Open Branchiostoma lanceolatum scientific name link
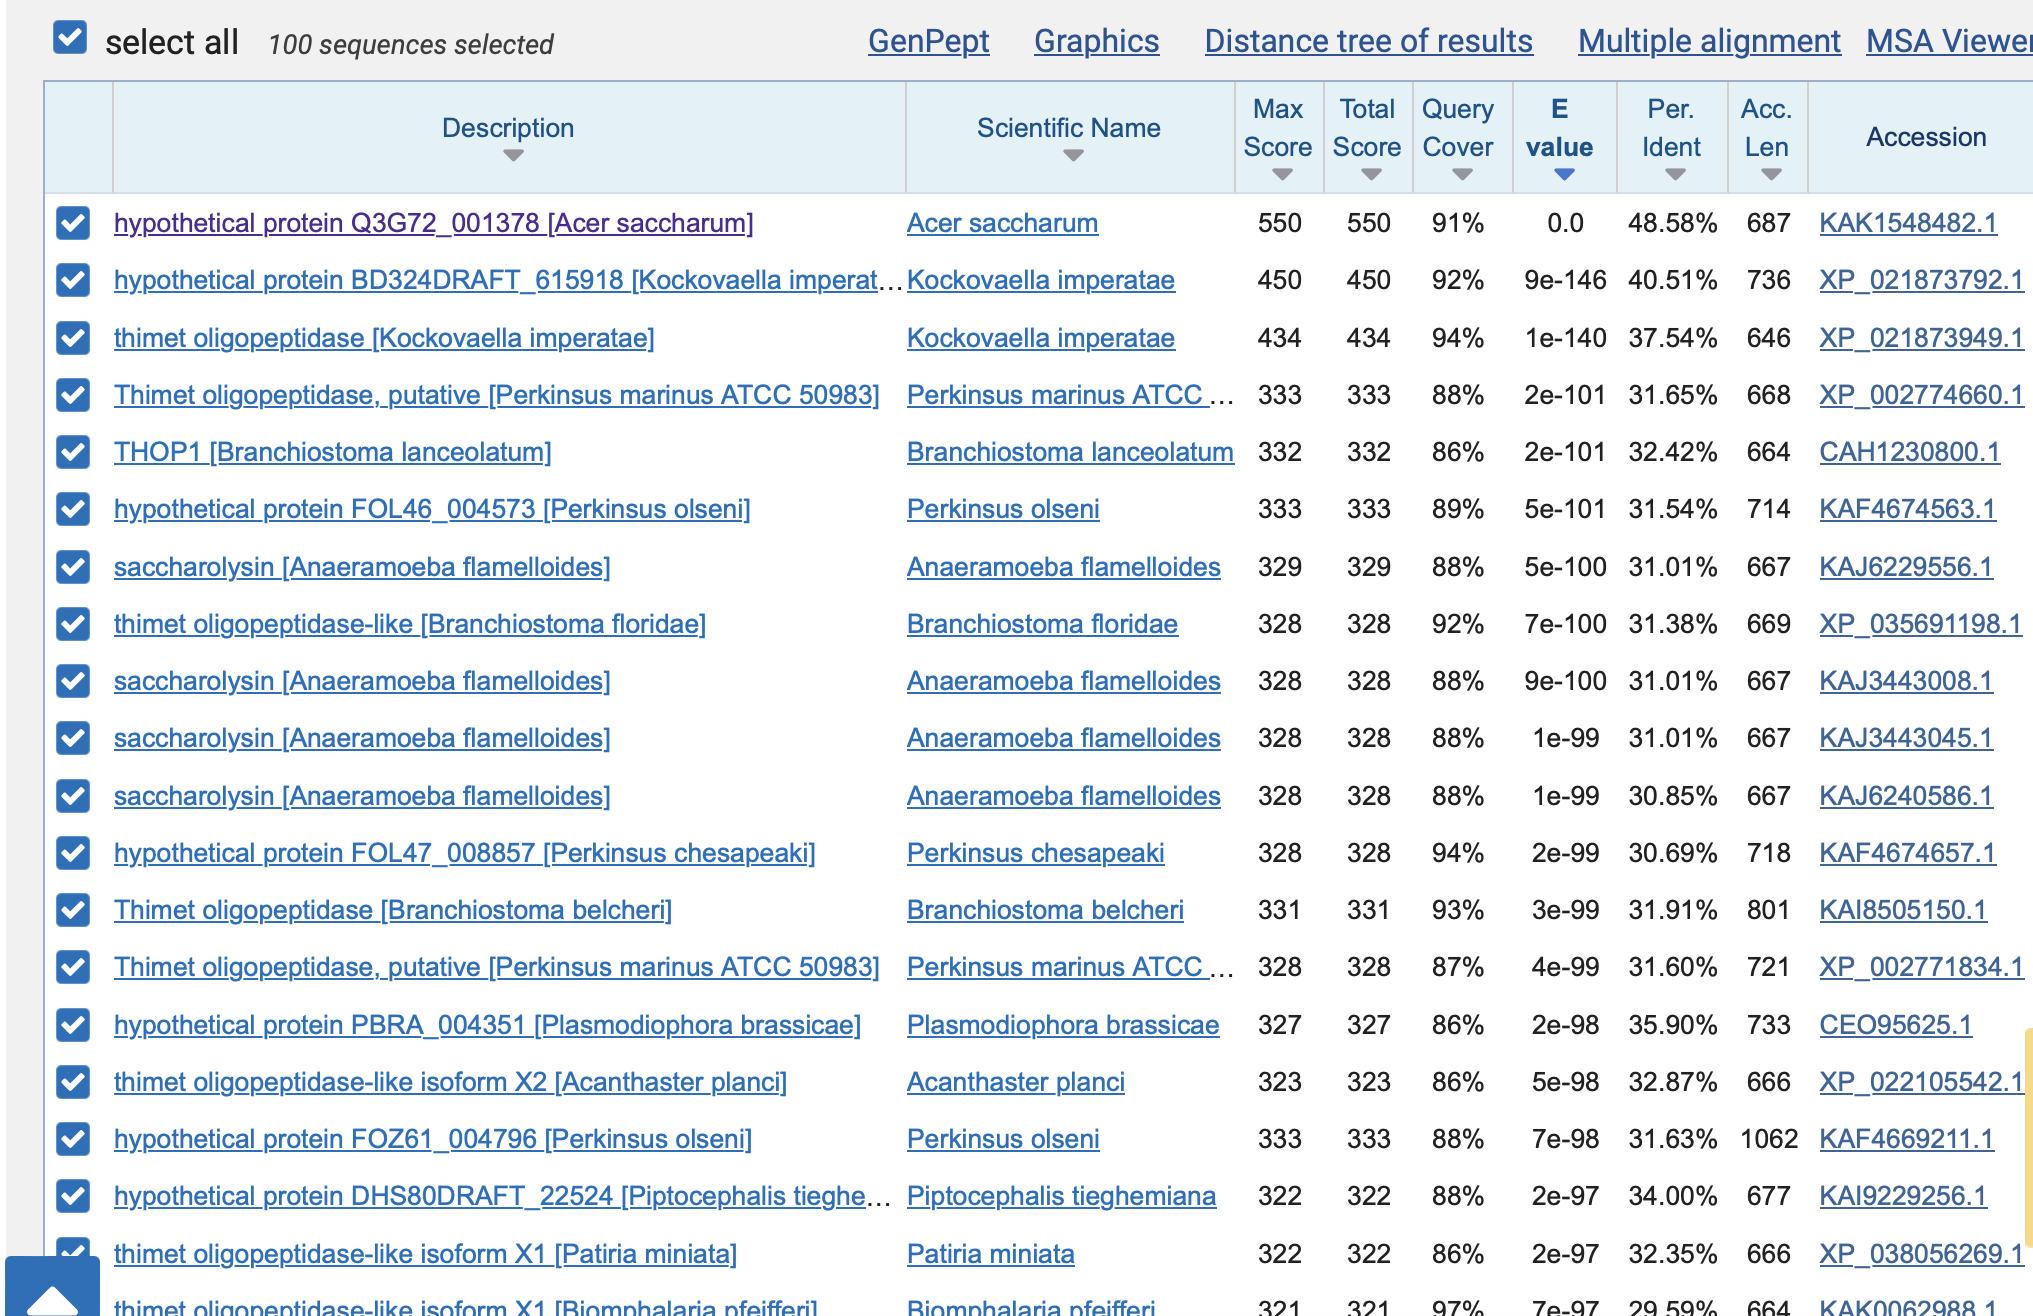The height and width of the screenshot is (1316, 2033). (x=1070, y=452)
